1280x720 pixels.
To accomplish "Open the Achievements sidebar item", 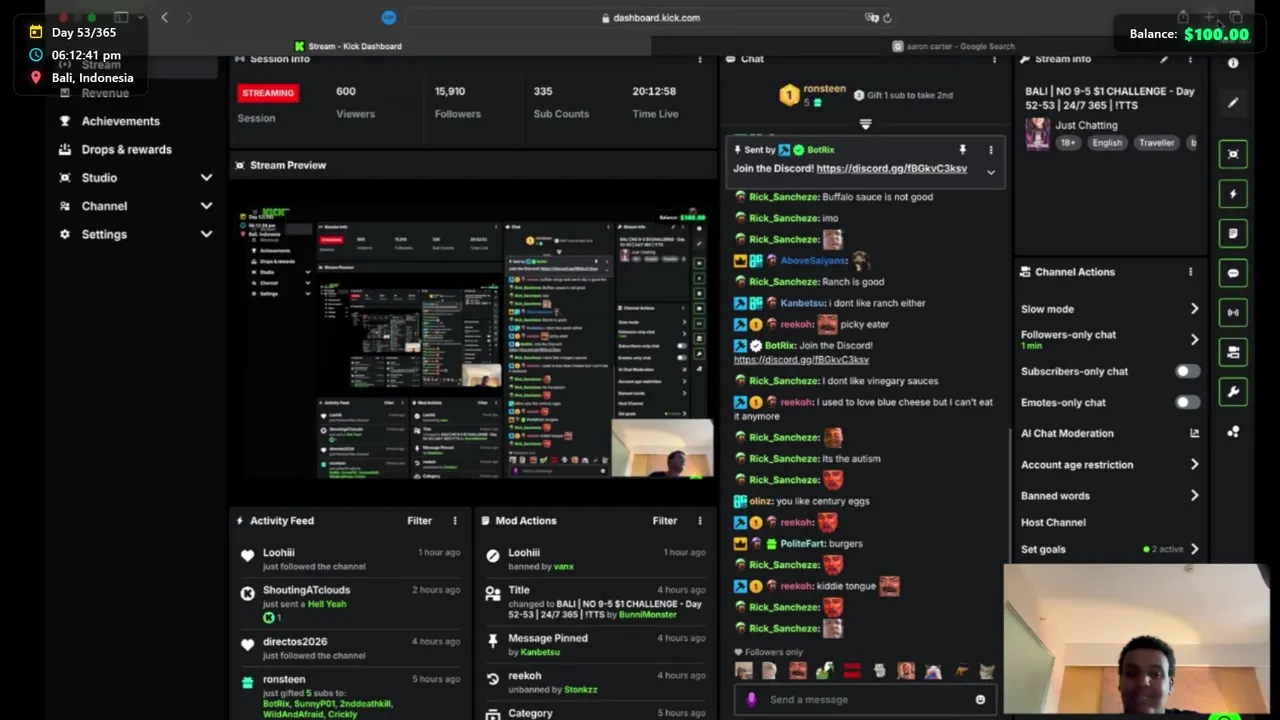I will point(120,121).
